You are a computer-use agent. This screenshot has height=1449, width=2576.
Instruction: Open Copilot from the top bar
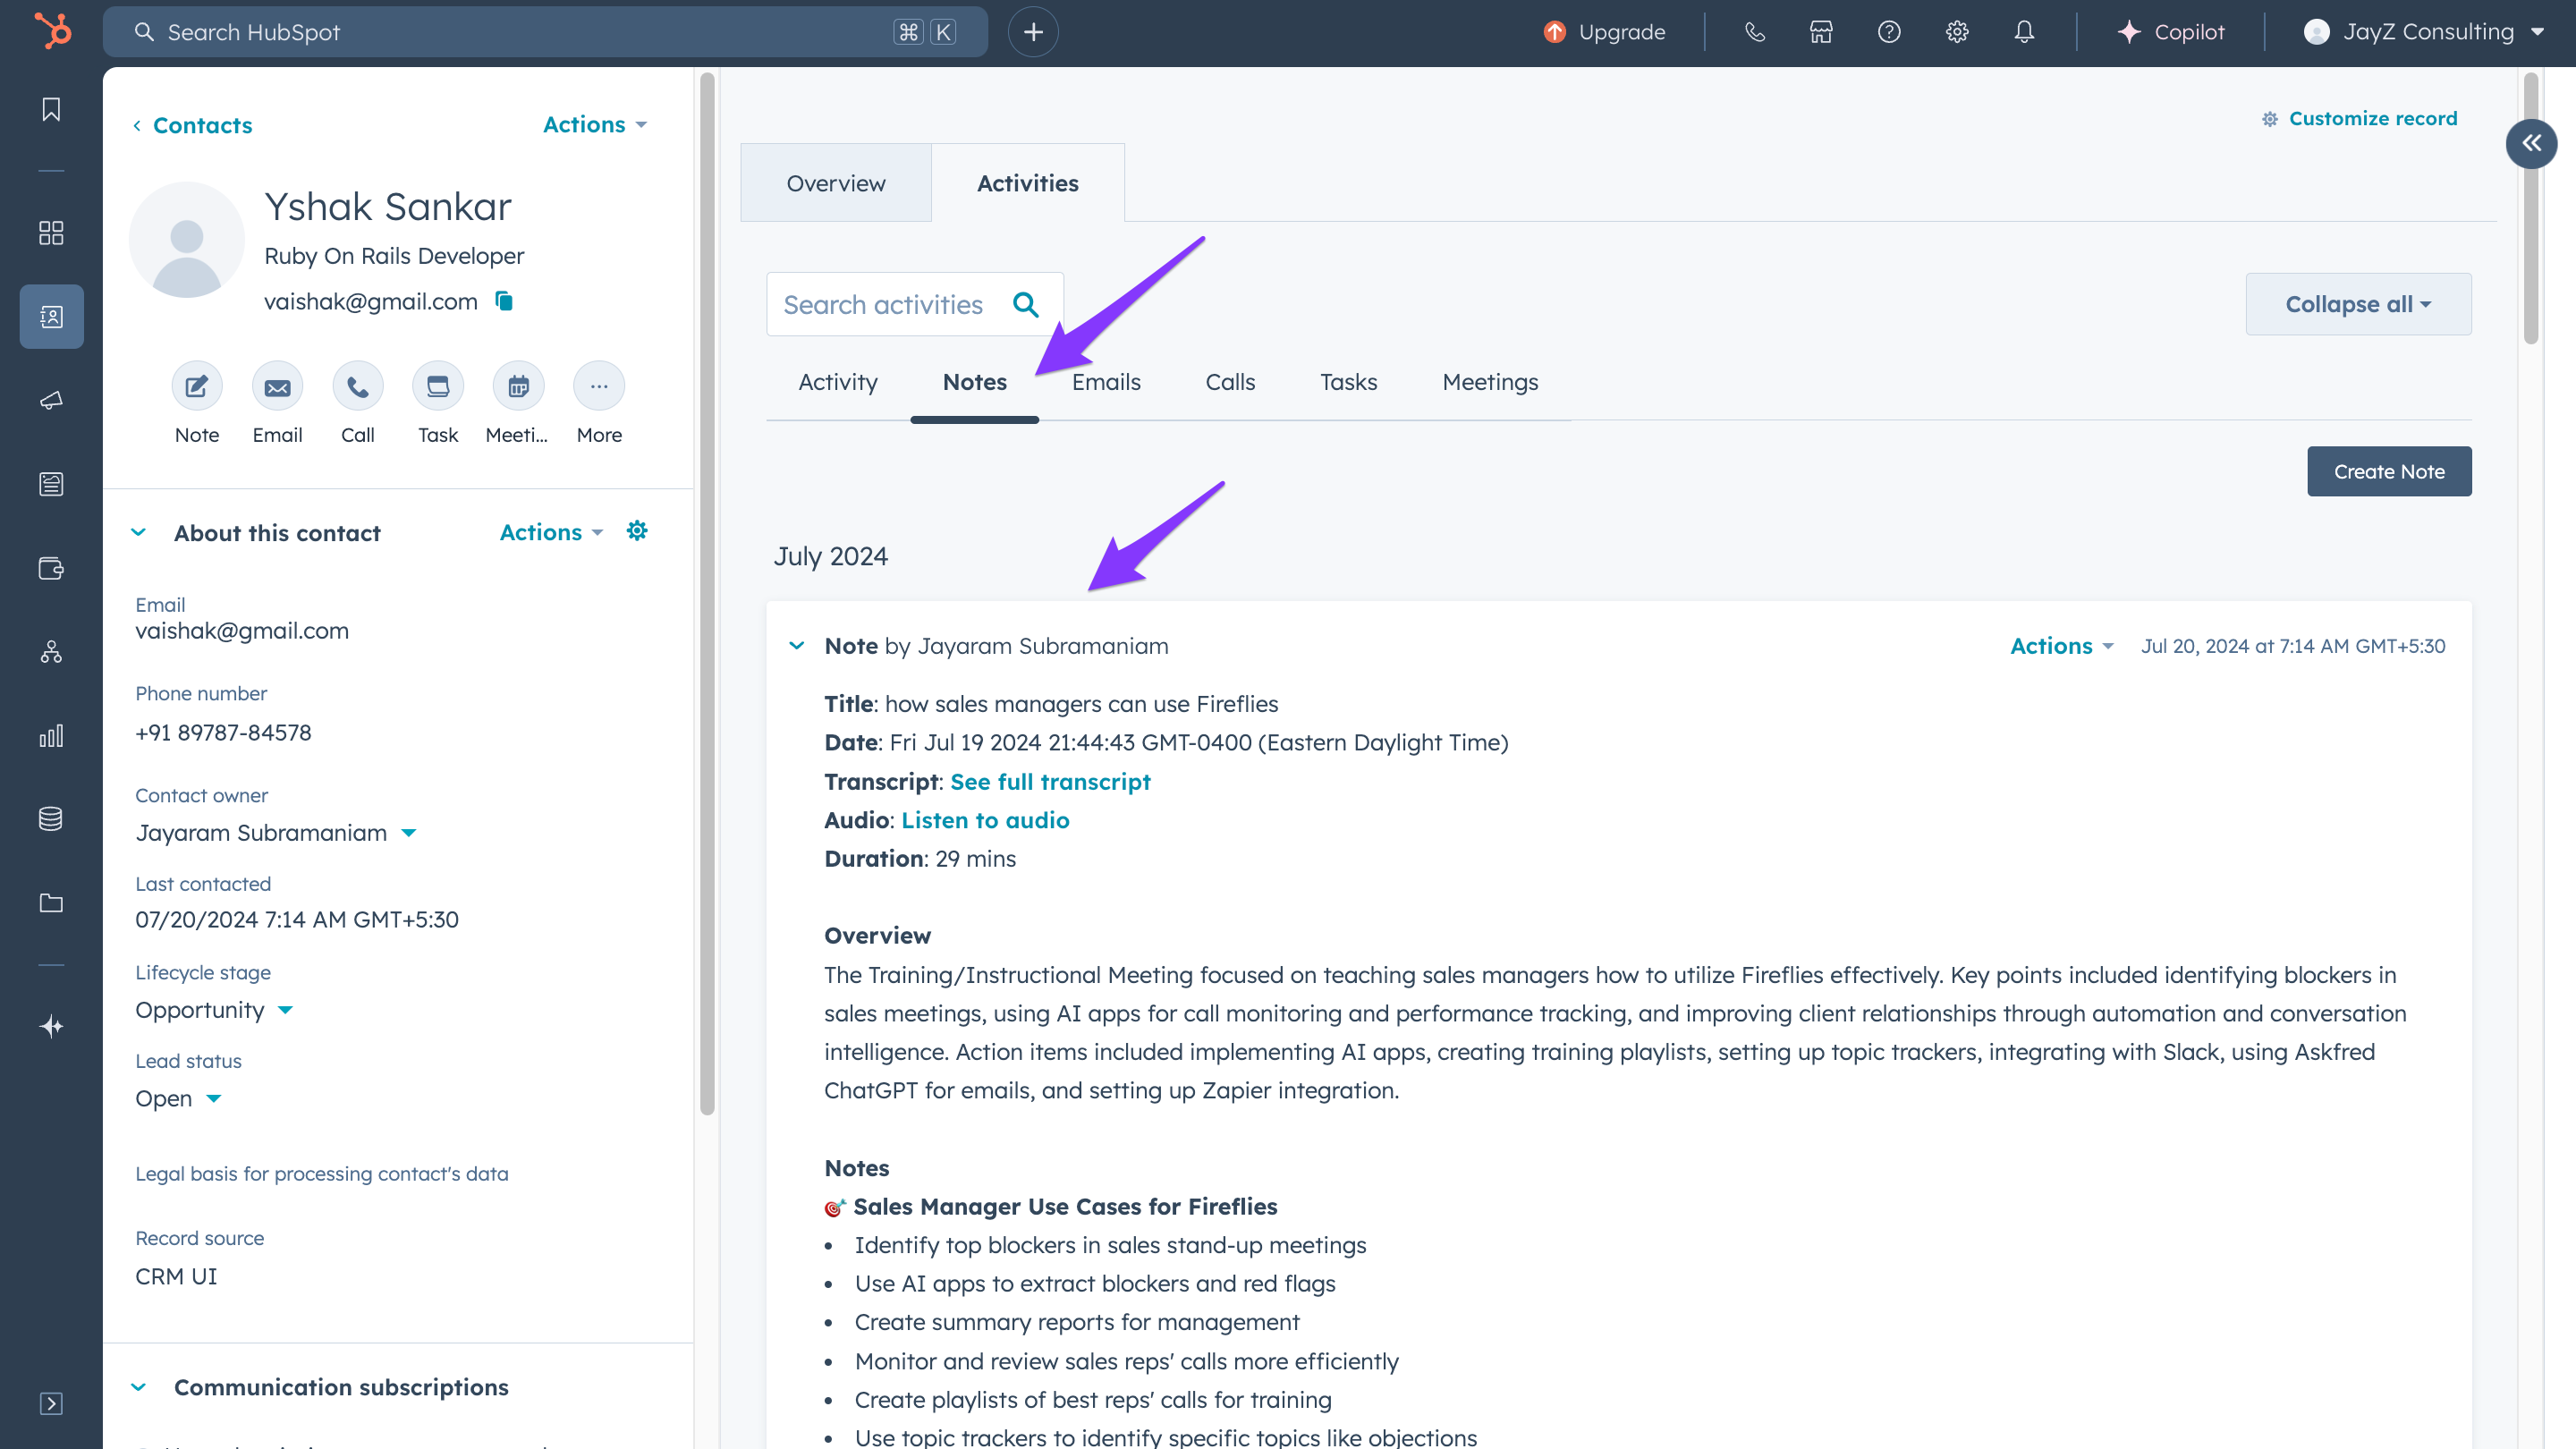click(x=2170, y=32)
